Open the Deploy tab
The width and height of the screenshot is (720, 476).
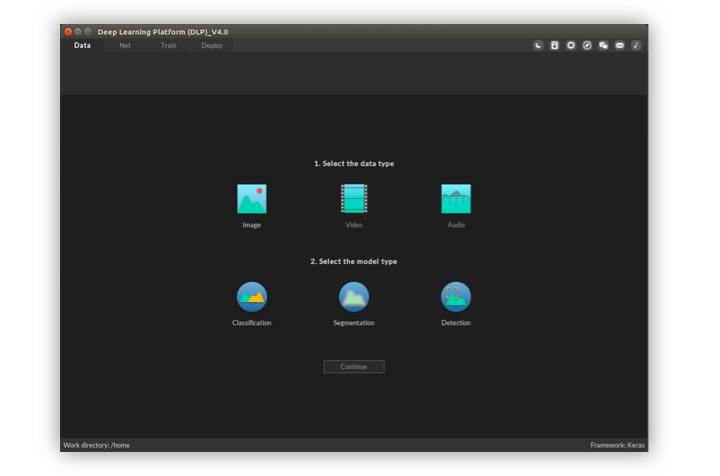[x=212, y=45]
